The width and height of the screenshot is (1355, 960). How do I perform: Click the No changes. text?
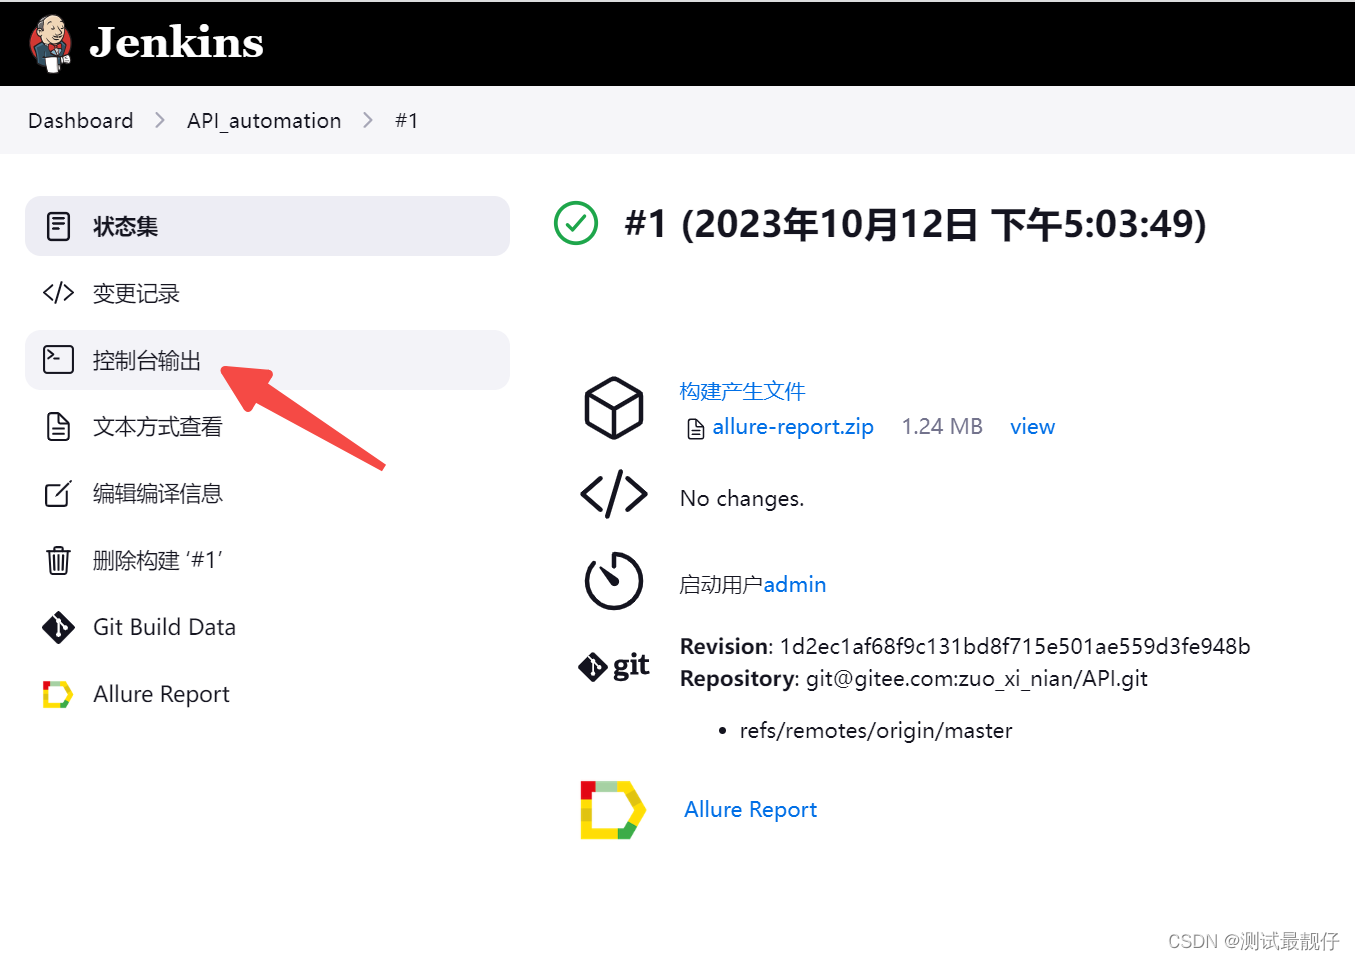[x=742, y=498]
